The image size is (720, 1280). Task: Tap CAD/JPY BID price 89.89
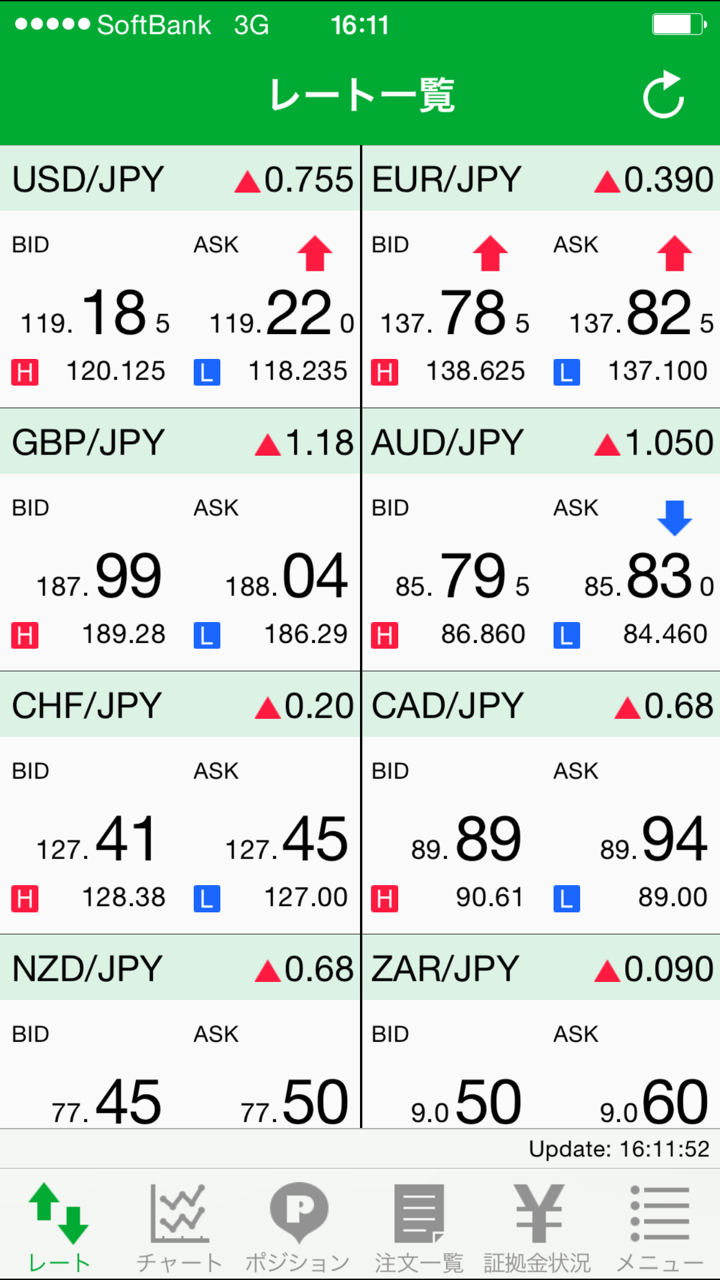(466, 841)
